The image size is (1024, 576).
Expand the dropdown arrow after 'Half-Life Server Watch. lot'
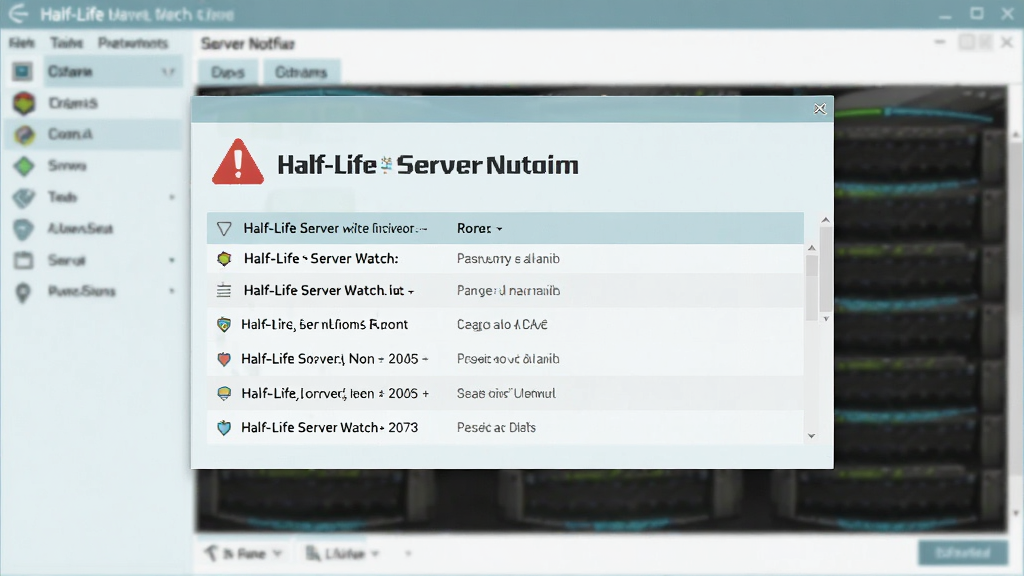pyautogui.click(x=411, y=292)
